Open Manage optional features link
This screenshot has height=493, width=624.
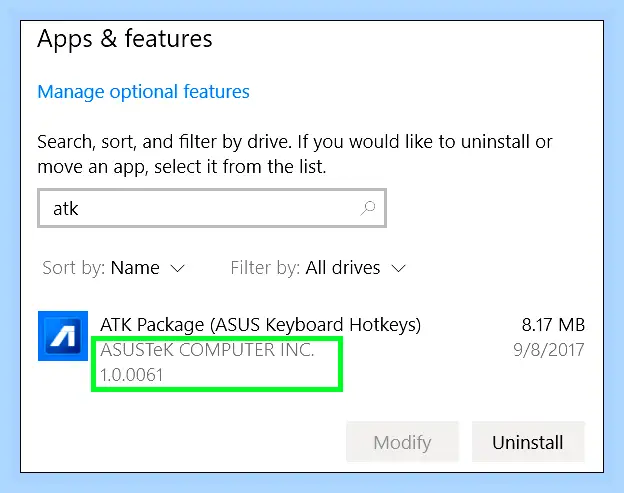click(143, 92)
